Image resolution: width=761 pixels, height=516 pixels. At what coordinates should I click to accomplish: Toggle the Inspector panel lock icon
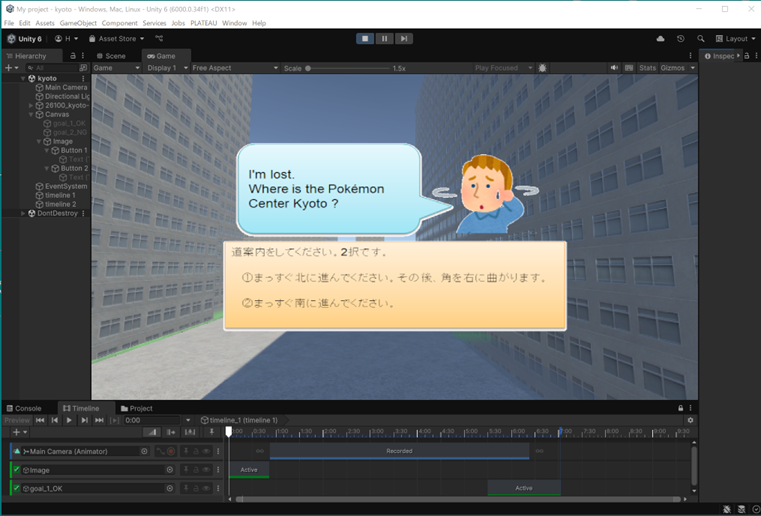(747, 56)
